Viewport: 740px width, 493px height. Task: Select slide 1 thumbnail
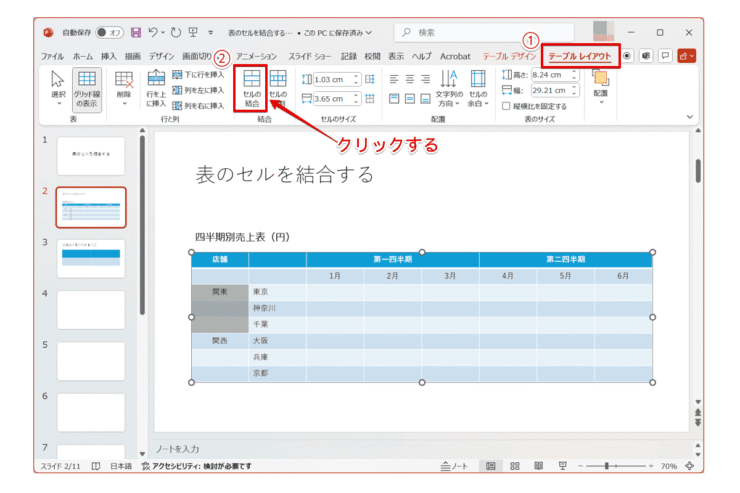coord(91,156)
